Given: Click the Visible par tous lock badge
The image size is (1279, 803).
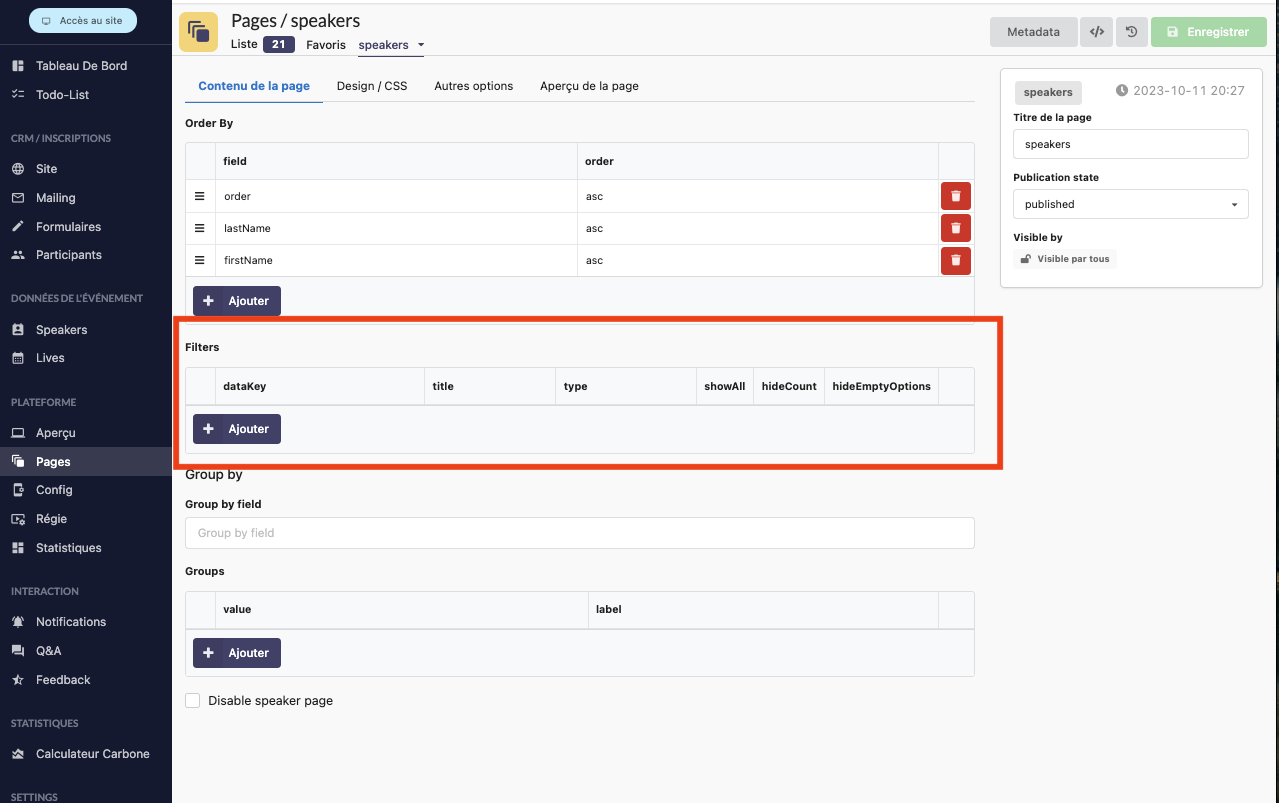Looking at the screenshot, I should click(1065, 259).
